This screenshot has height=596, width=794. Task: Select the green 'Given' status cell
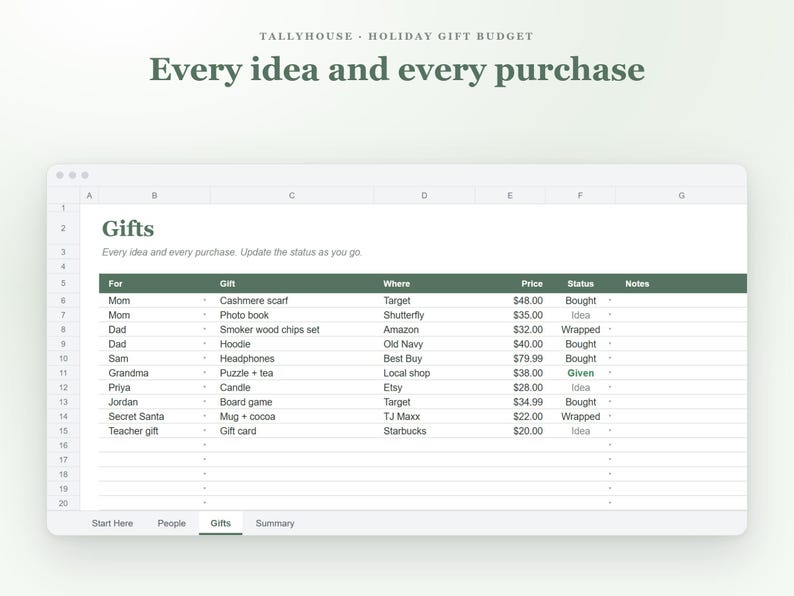[x=580, y=373]
